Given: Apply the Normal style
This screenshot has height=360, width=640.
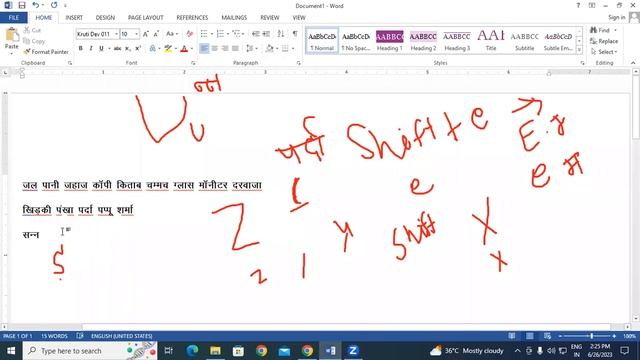Looking at the screenshot, I should coord(322,41).
